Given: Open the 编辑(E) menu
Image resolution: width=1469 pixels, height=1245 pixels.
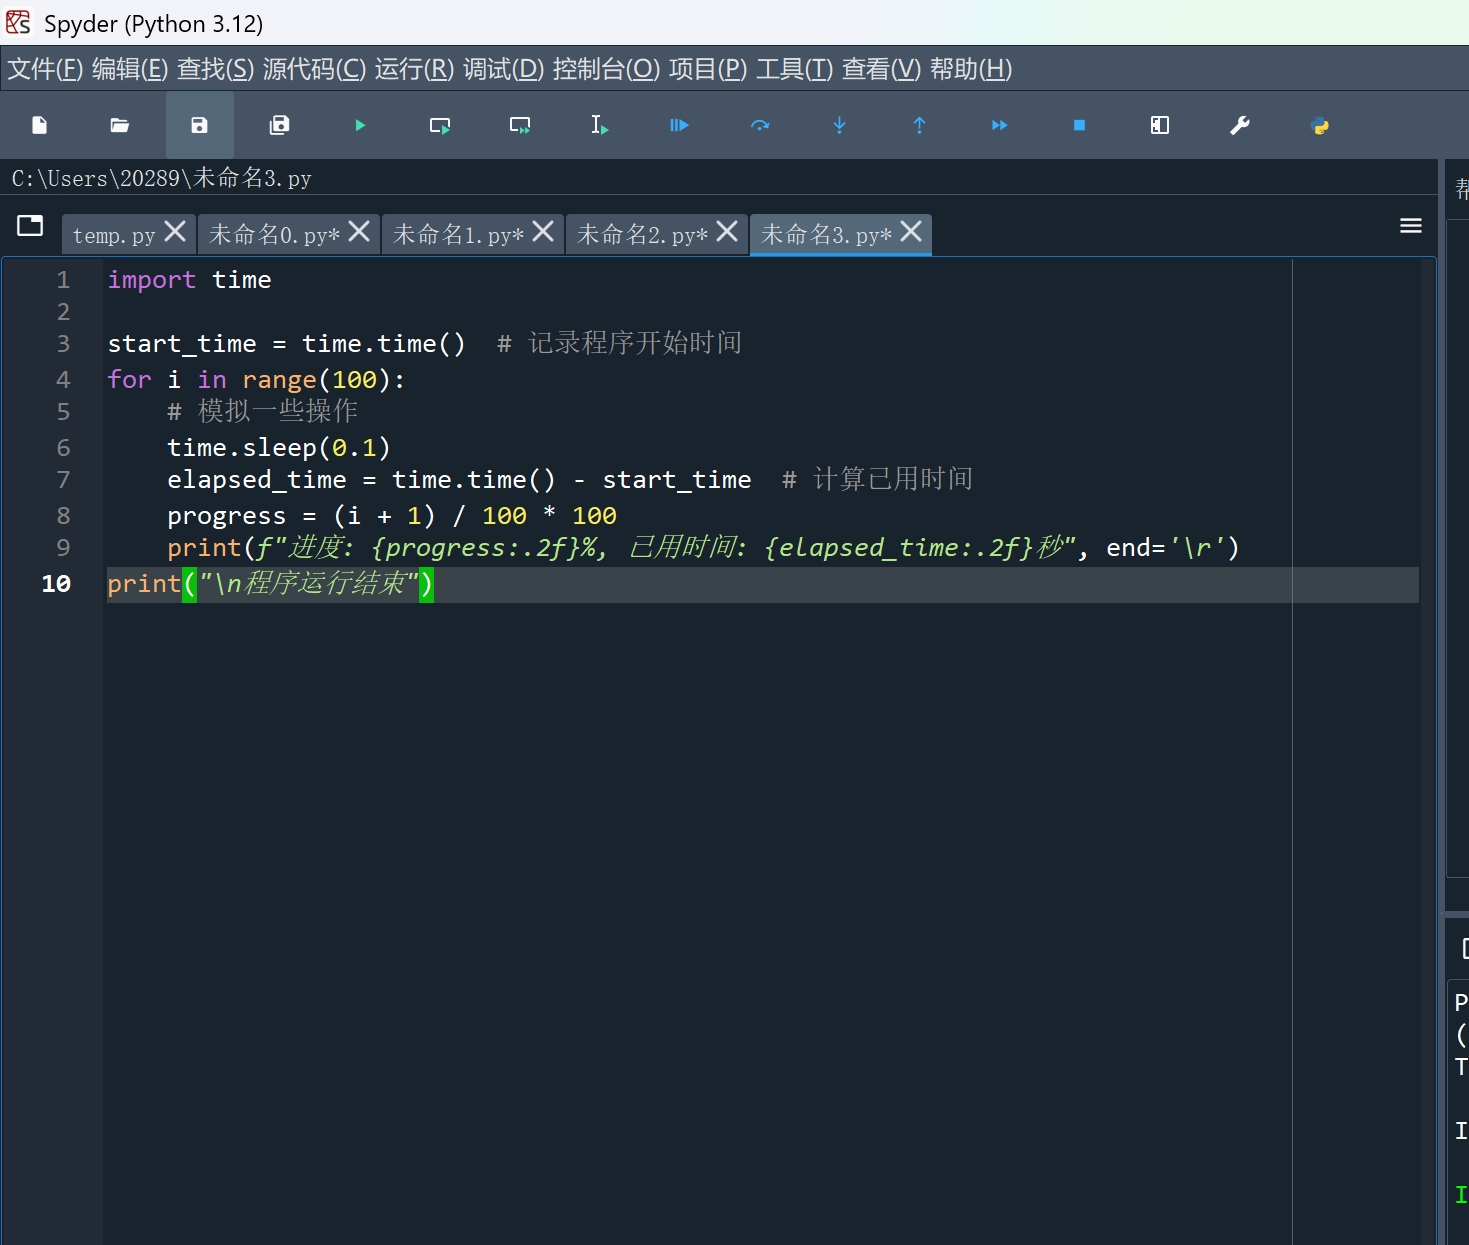Looking at the screenshot, I should [x=130, y=69].
